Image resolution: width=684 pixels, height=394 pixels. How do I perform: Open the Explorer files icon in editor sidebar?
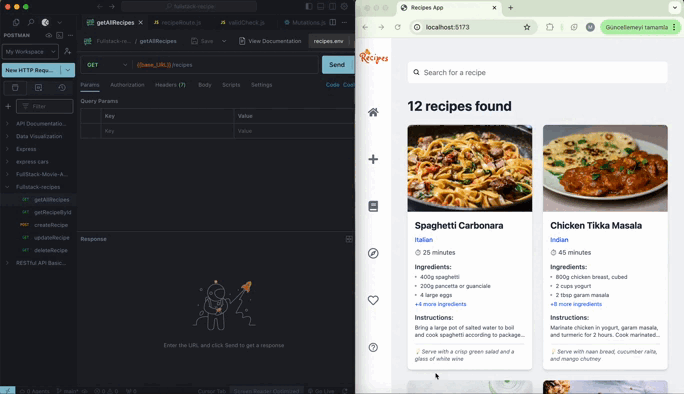[16, 22]
